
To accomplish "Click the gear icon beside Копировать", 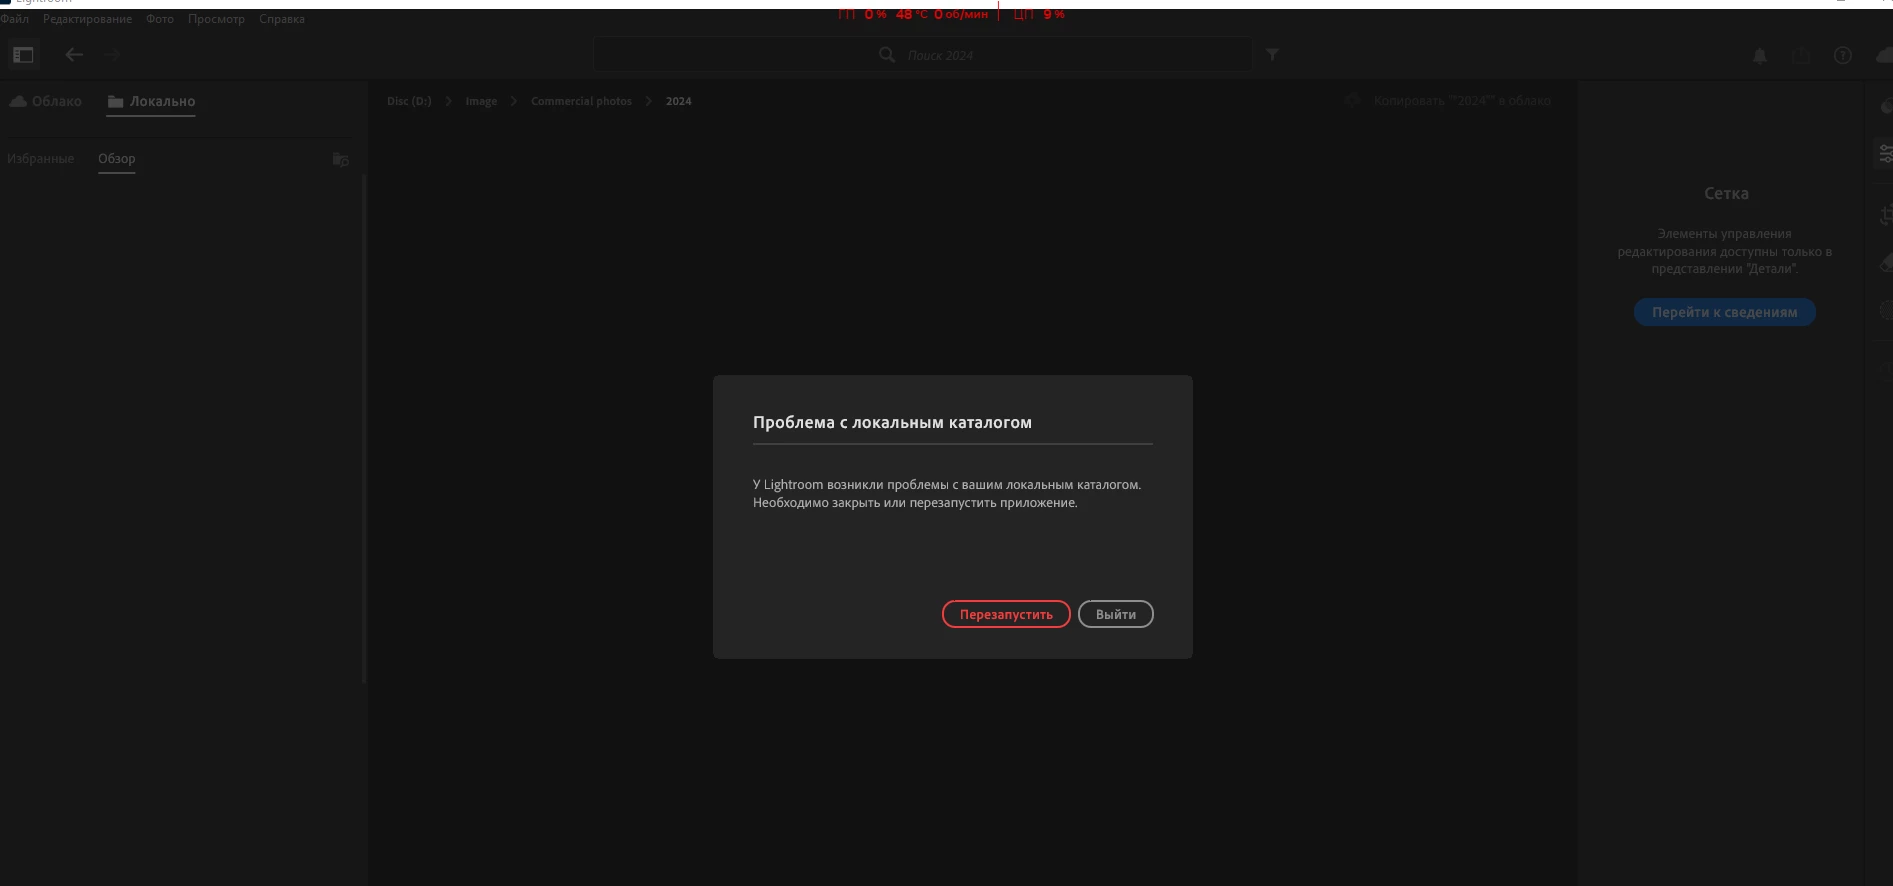I will tap(1352, 101).
